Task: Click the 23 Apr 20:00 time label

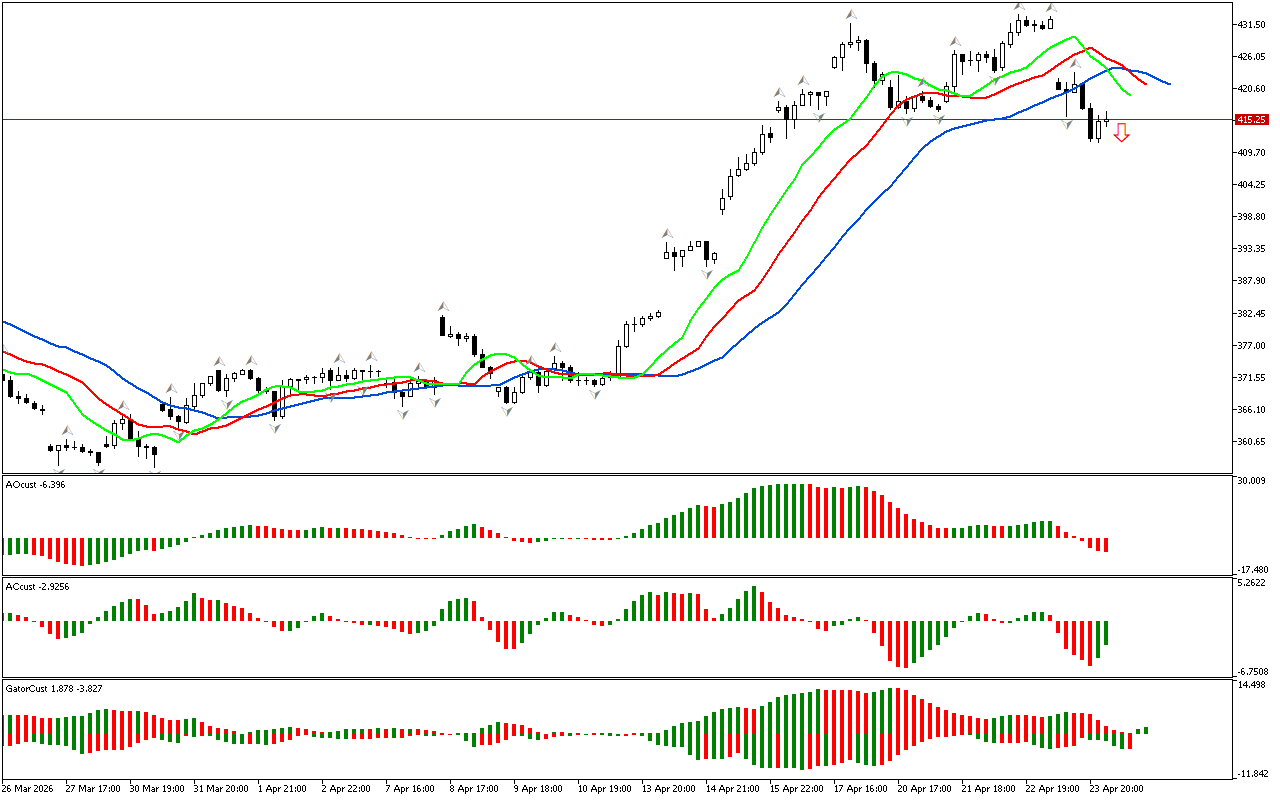Action: [x=1117, y=788]
